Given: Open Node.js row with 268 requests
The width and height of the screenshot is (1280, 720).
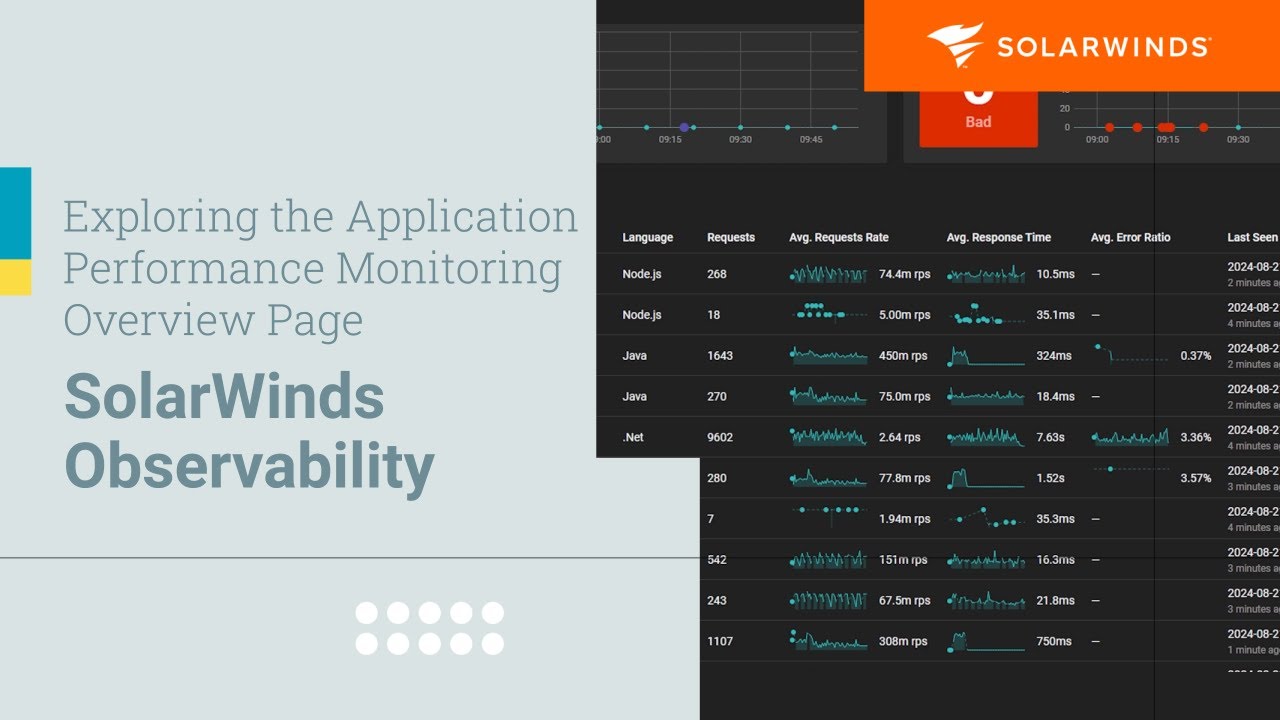Looking at the screenshot, I should (938, 274).
